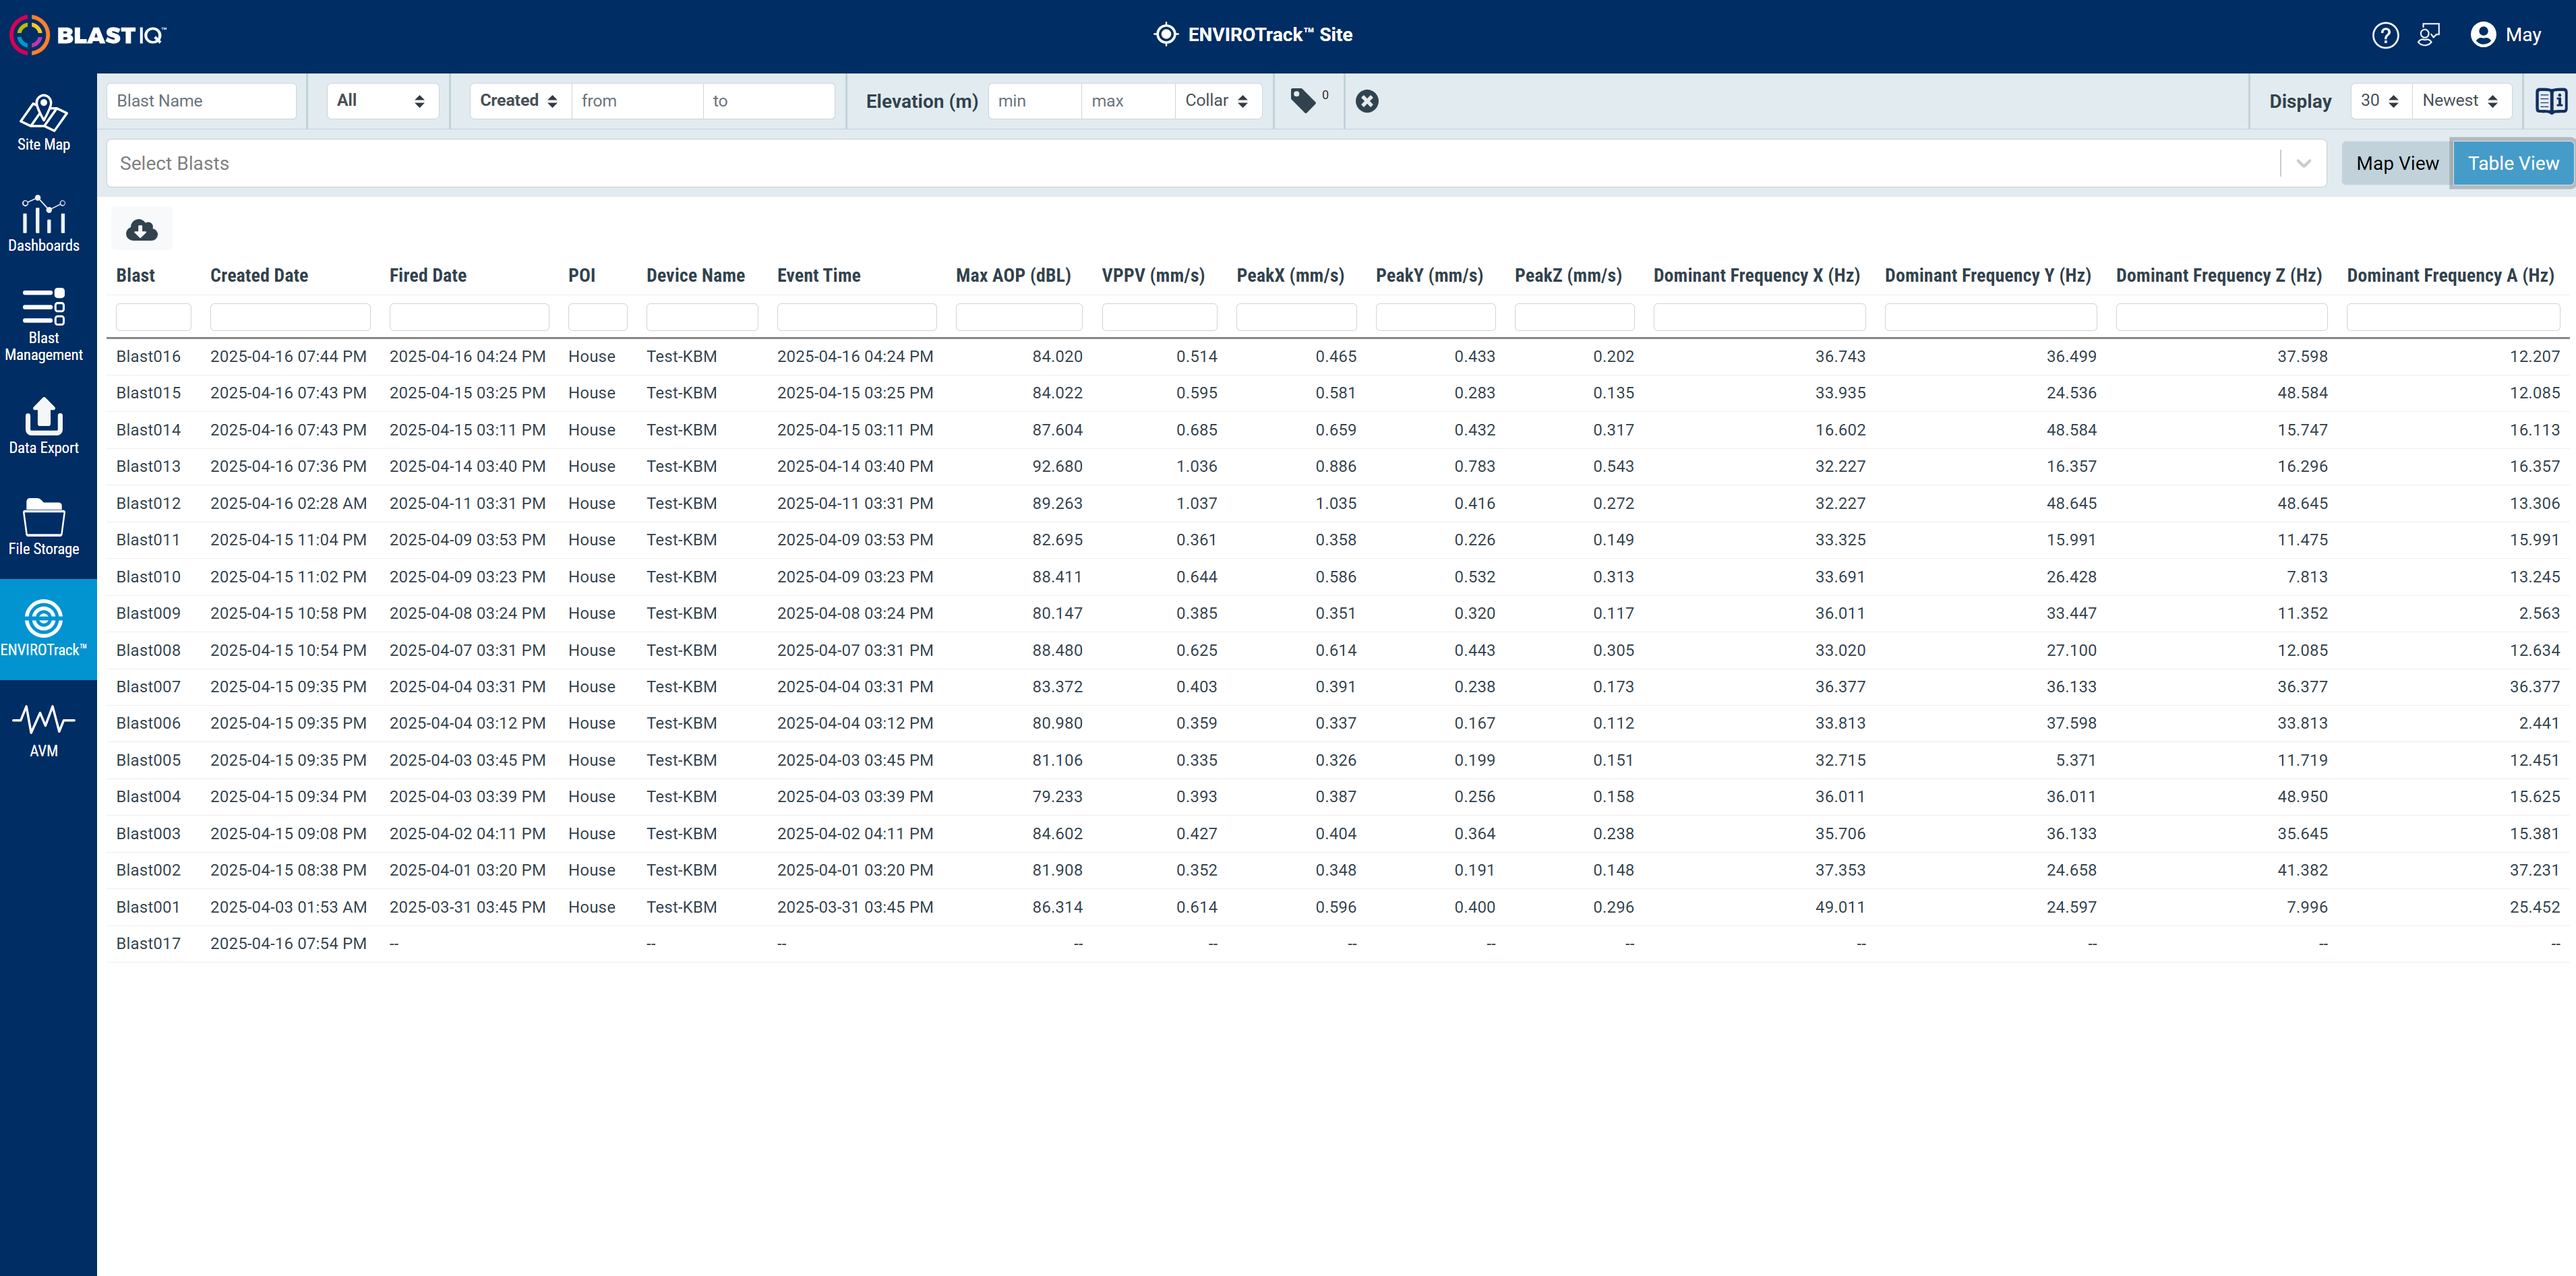Screen dimensions: 2576x1276
Task: Click the Select Blasts field
Action: click(x=1216, y=164)
